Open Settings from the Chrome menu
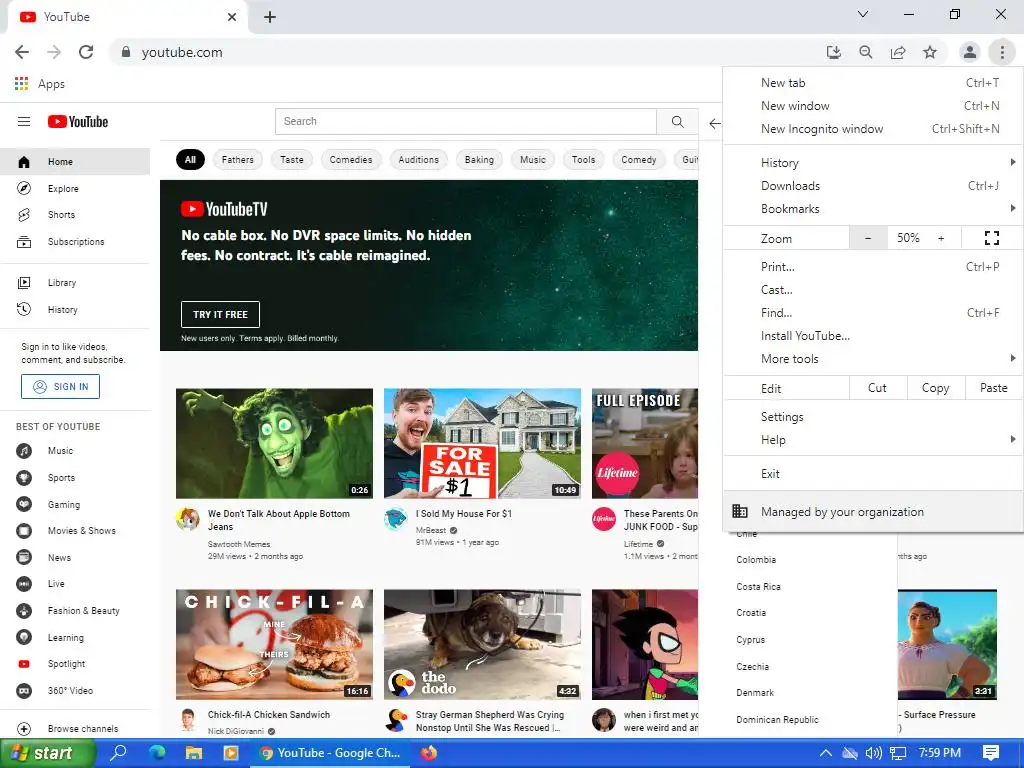1024x768 pixels. (873, 417)
